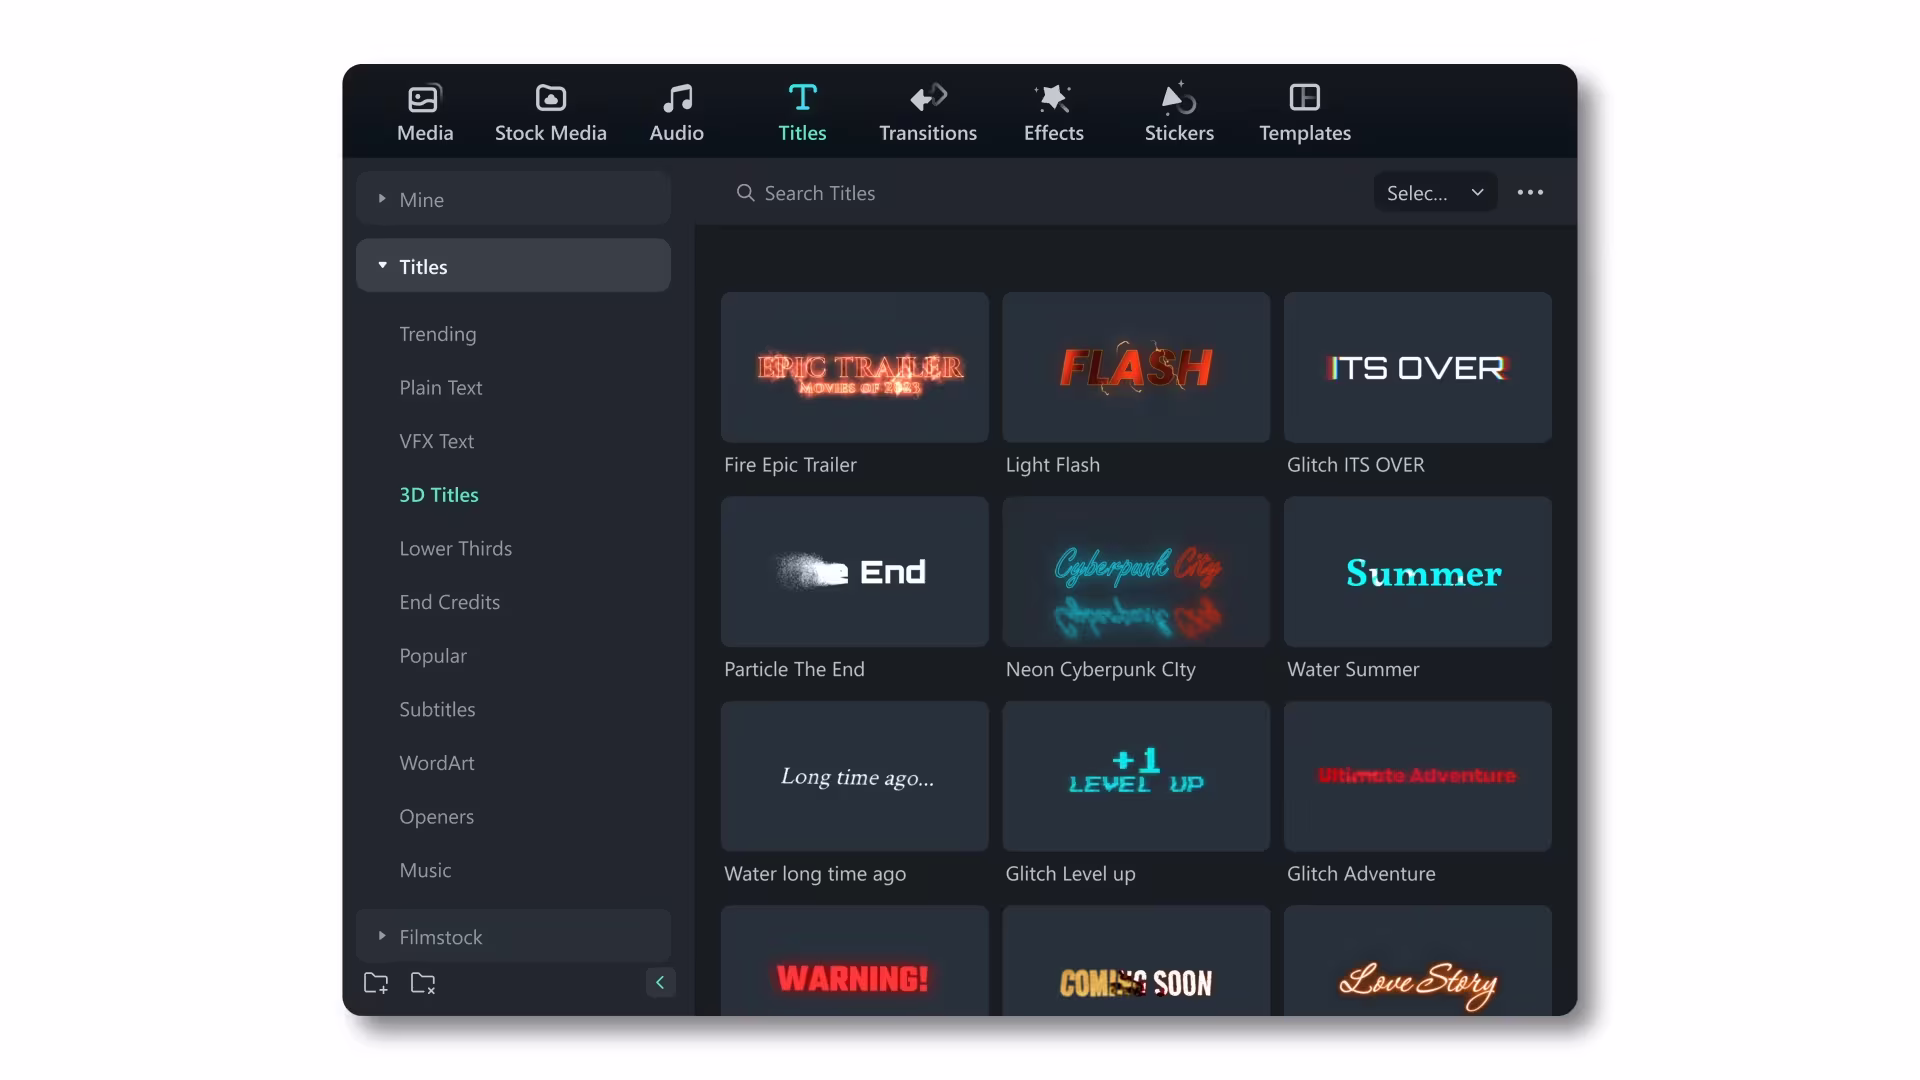This screenshot has width=1920, height=1080.
Task: Select the Glitch Adventure thumbnail
Action: point(1418,776)
